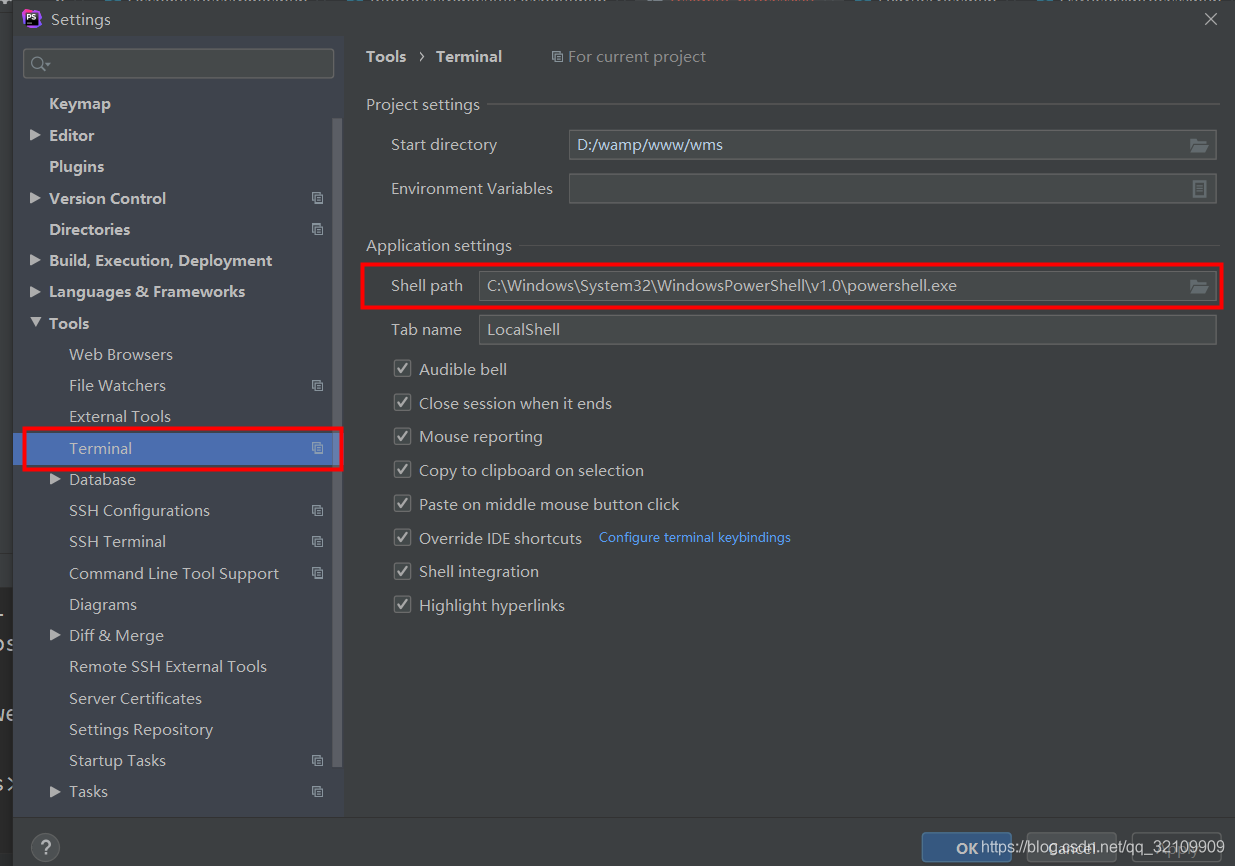
Task: Open Remote SSH External Tools page
Action: pyautogui.click(x=168, y=666)
